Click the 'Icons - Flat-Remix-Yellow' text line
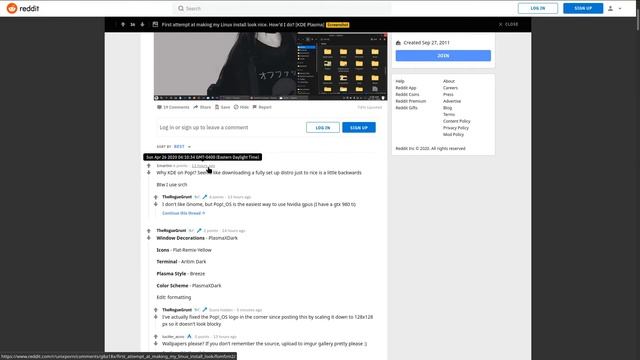Screen dimensions: 640x360 pos(184,250)
